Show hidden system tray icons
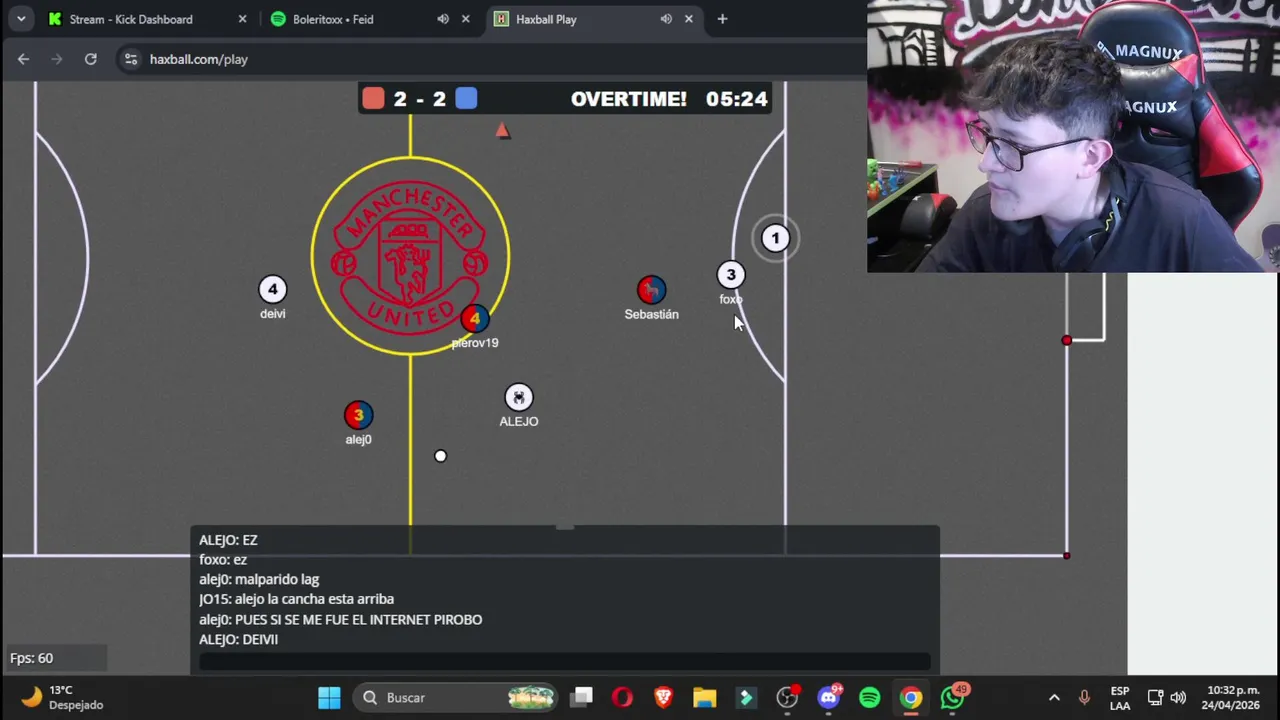This screenshot has height=720, width=1280. click(1054, 698)
